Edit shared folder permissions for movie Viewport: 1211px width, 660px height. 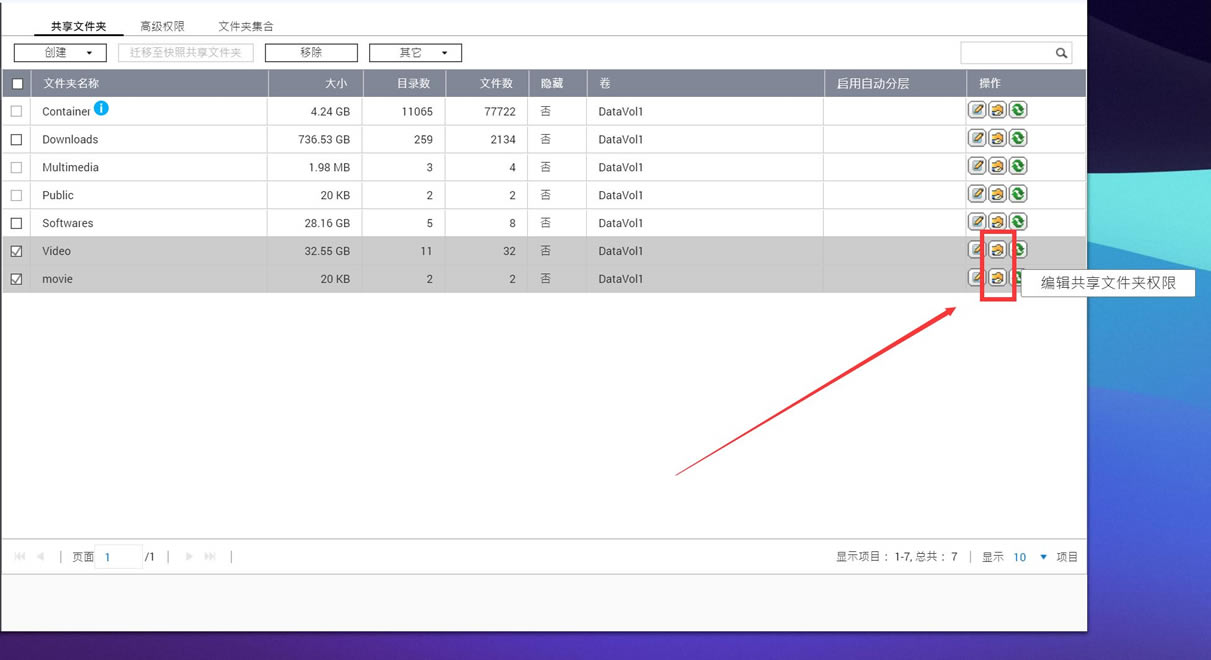pos(997,278)
